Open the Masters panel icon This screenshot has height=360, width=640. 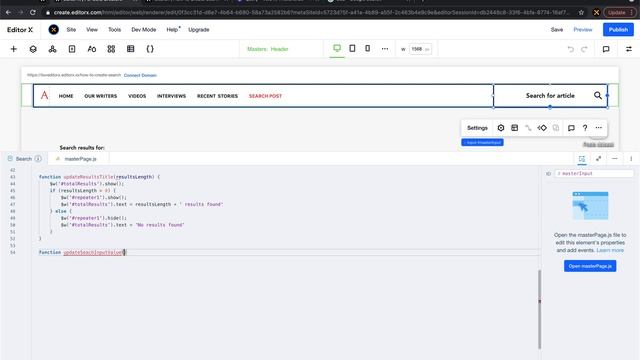[52, 49]
